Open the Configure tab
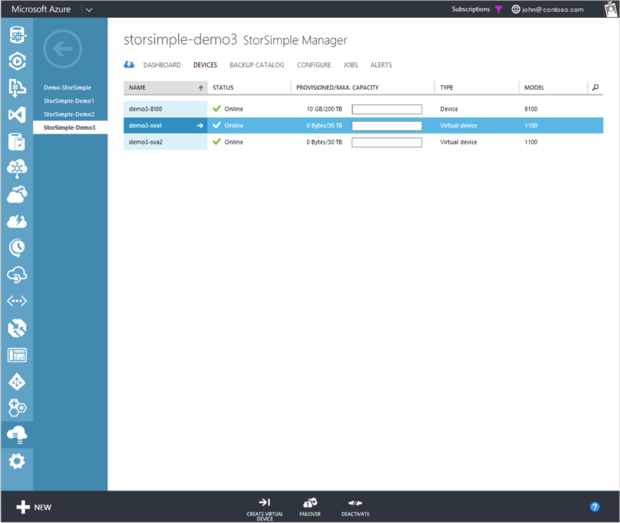Image resolution: width=620 pixels, height=523 pixels. click(314, 65)
